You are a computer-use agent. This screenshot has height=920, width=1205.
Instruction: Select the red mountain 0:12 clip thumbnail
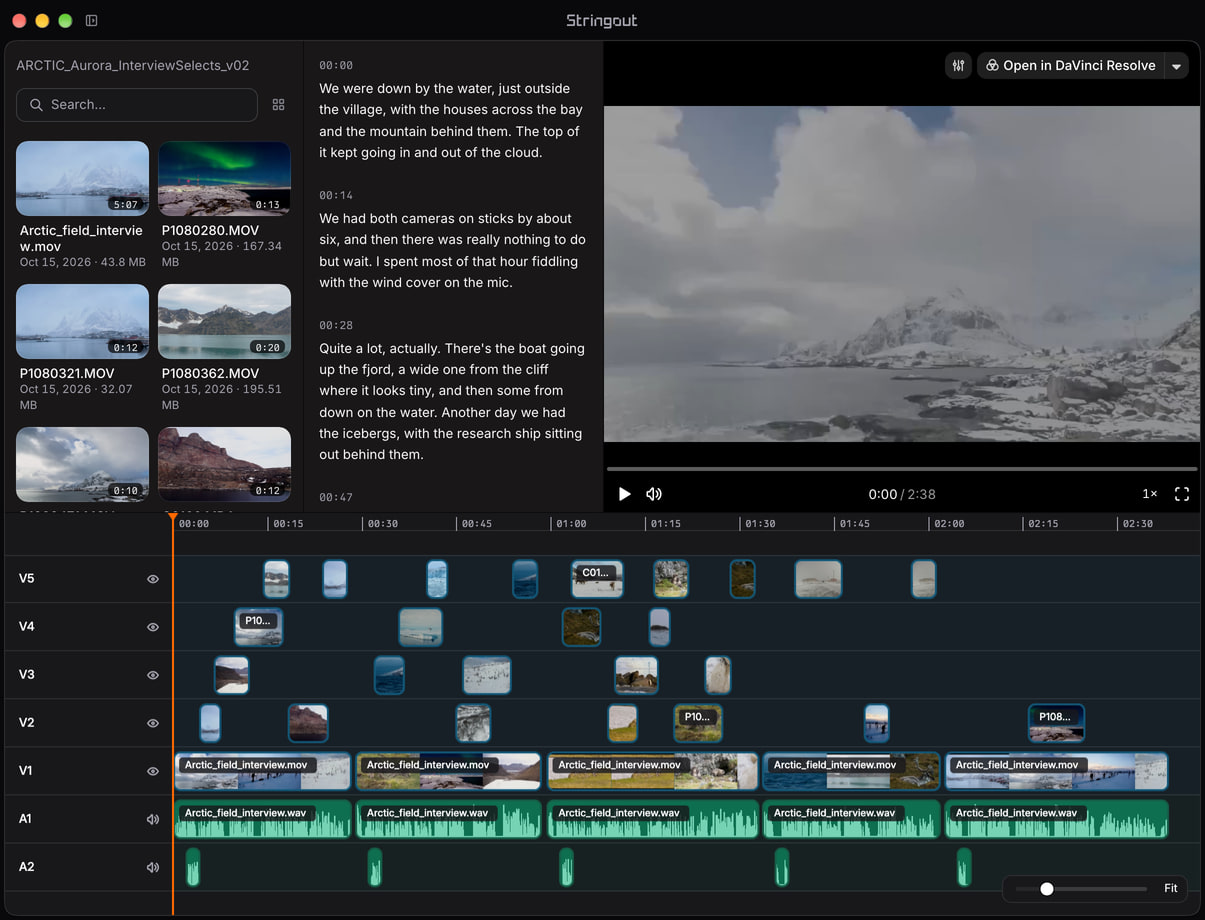224,464
